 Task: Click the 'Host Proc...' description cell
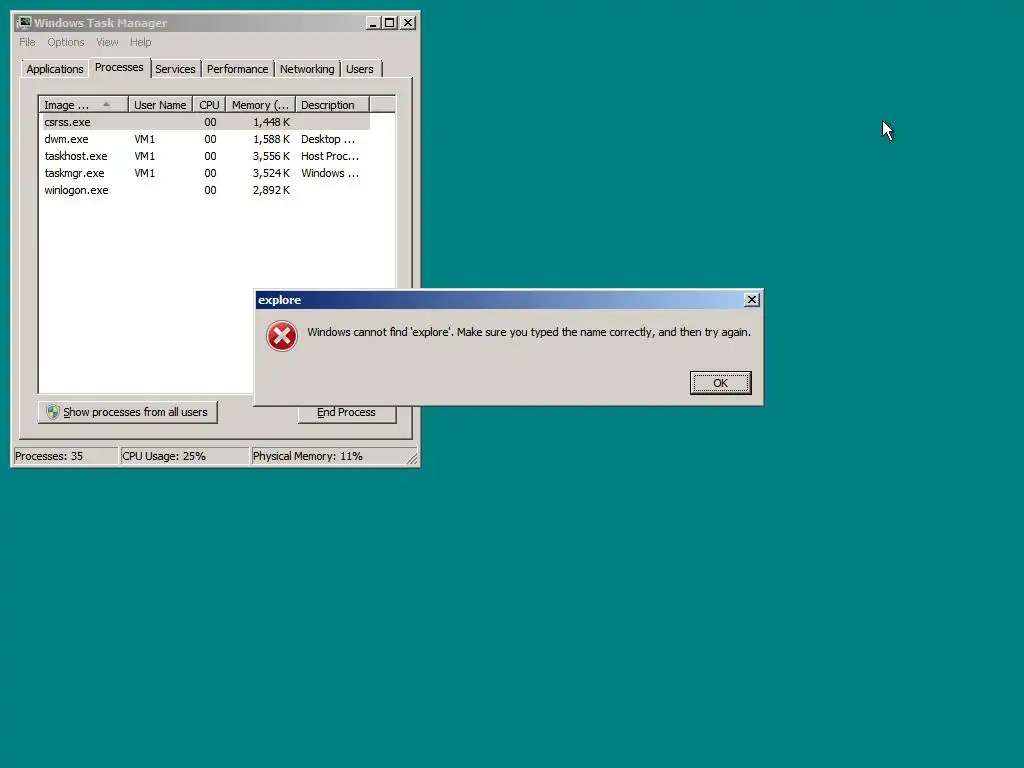pos(330,156)
